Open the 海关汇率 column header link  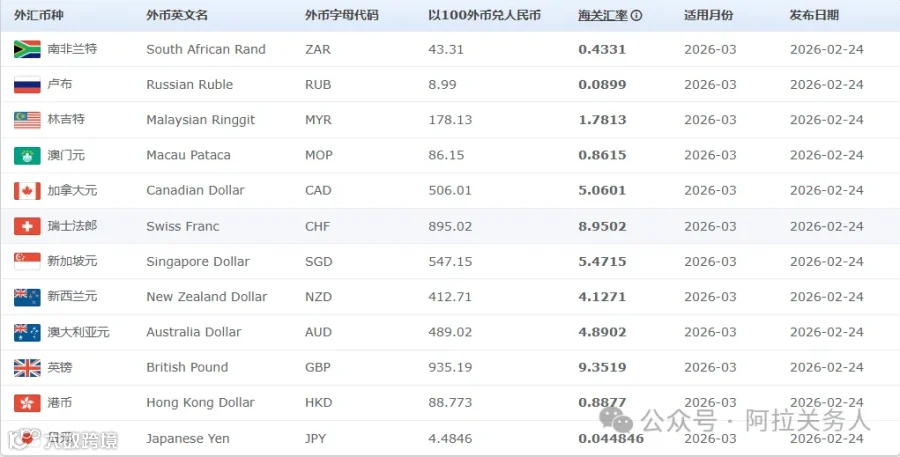tap(603, 16)
